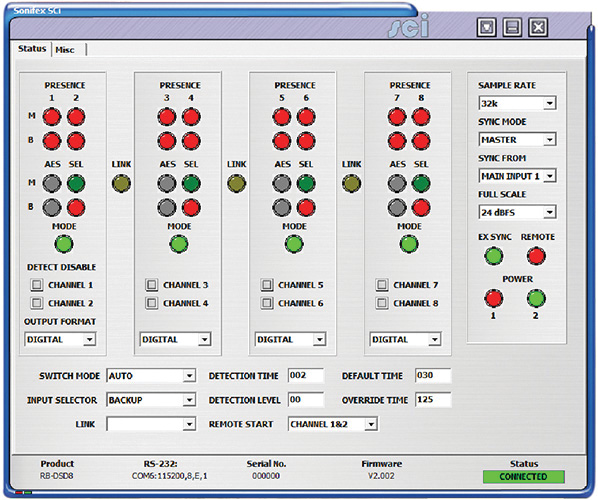Viewport: 598px width, 500px height.
Task: Click the Detection Time field showing 002
Action: coord(306,375)
